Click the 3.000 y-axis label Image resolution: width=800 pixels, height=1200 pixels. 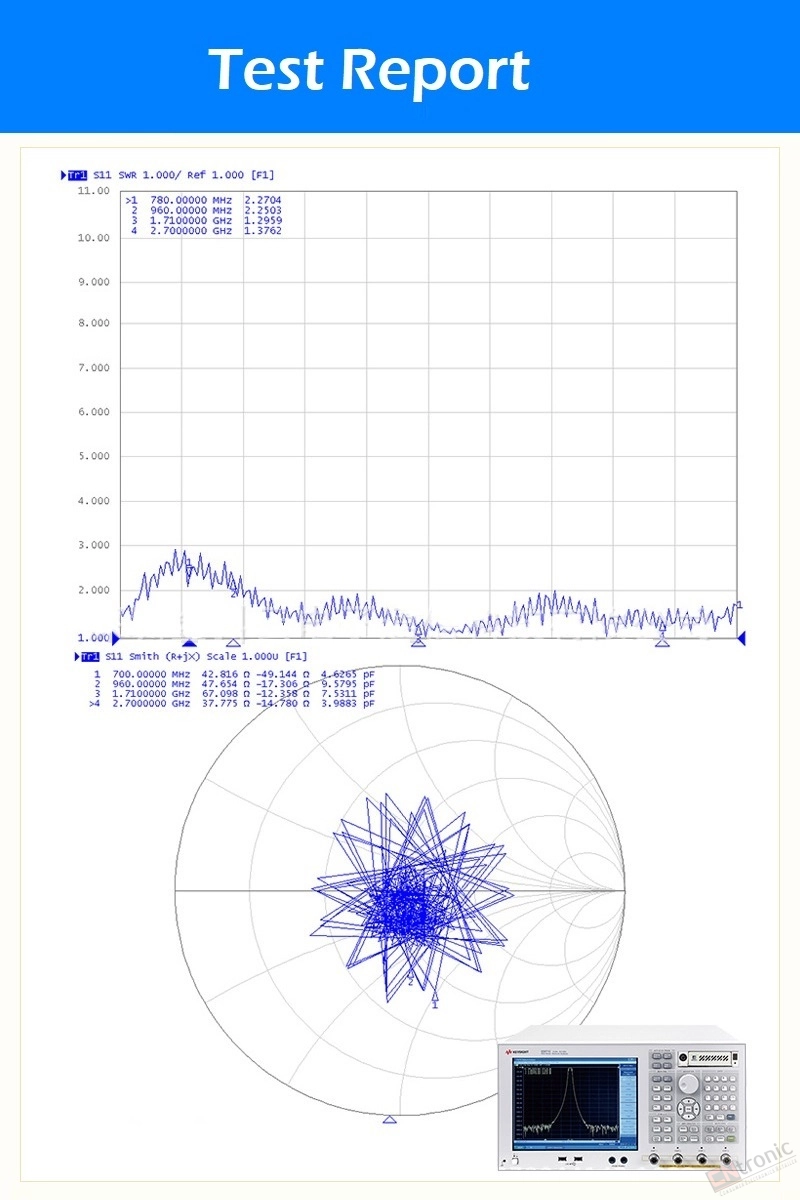tap(94, 546)
